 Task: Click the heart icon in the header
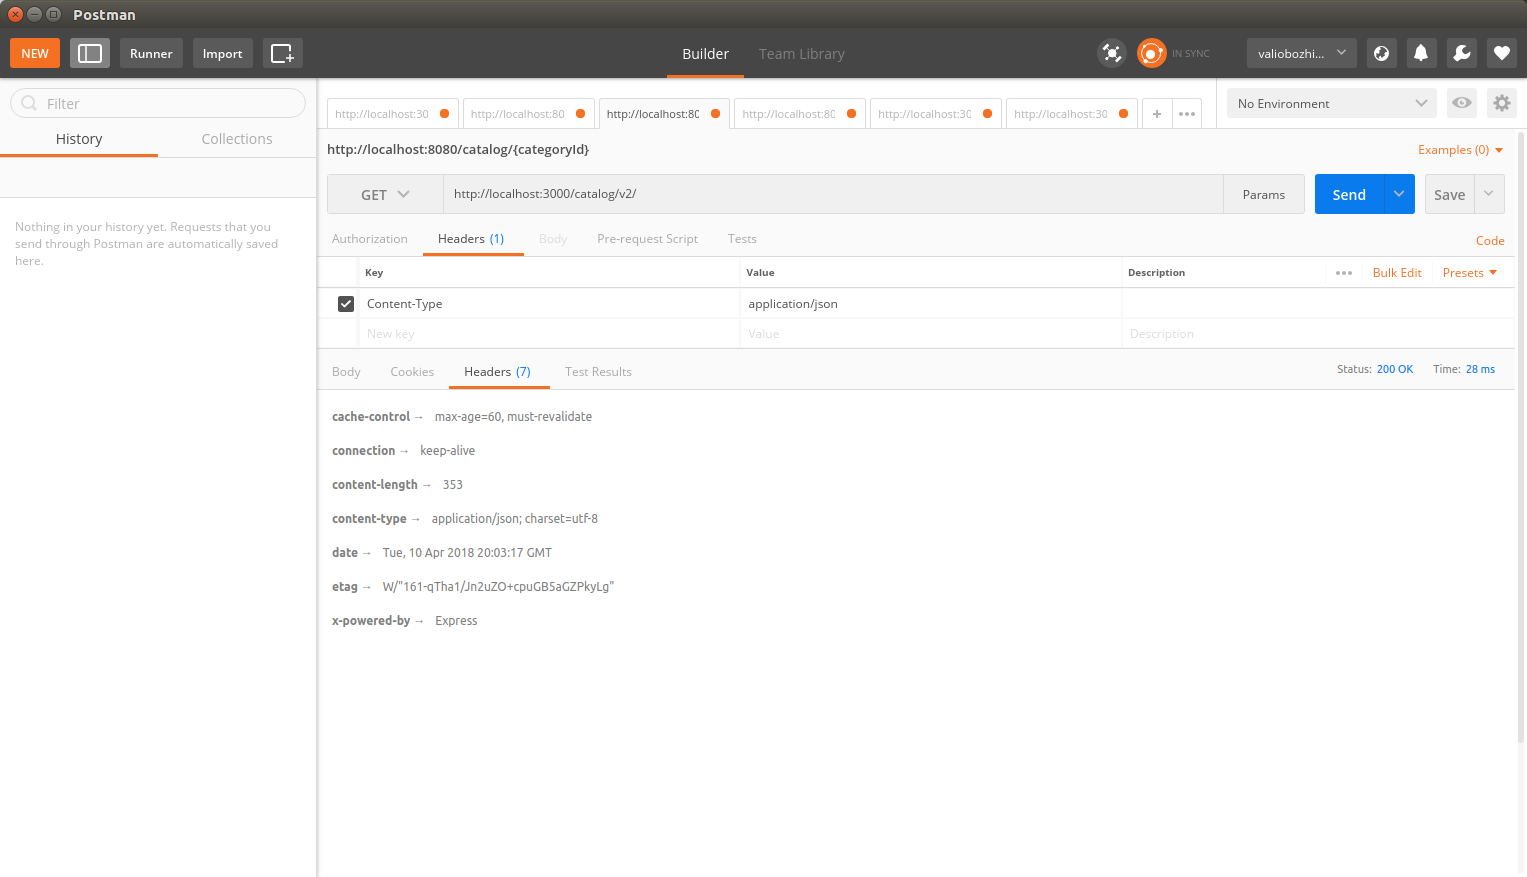coord(1501,53)
